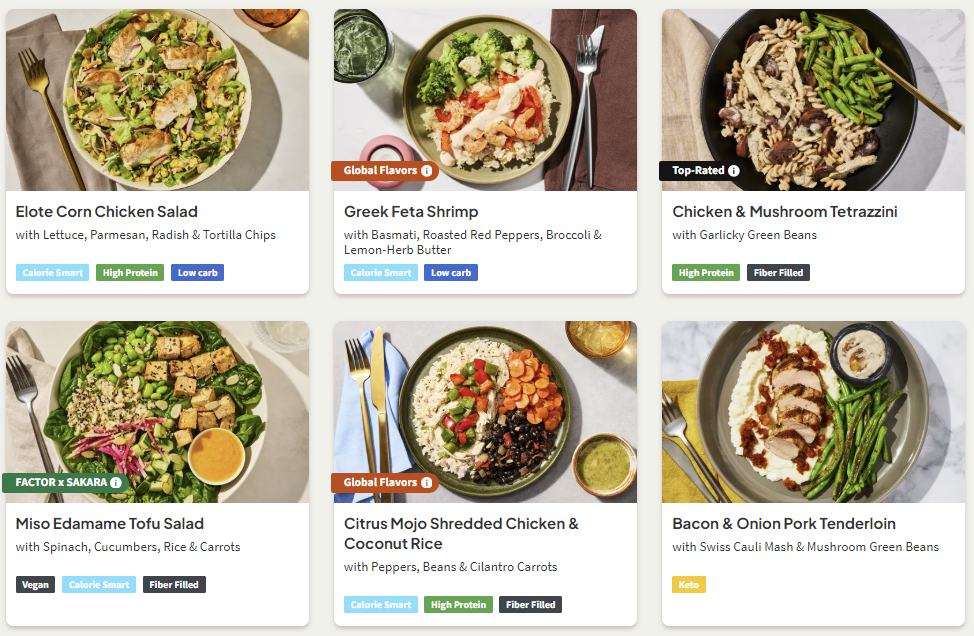Click Low carb tag on Elote Corn Salad
This screenshot has height=636, width=974.
coord(197,273)
